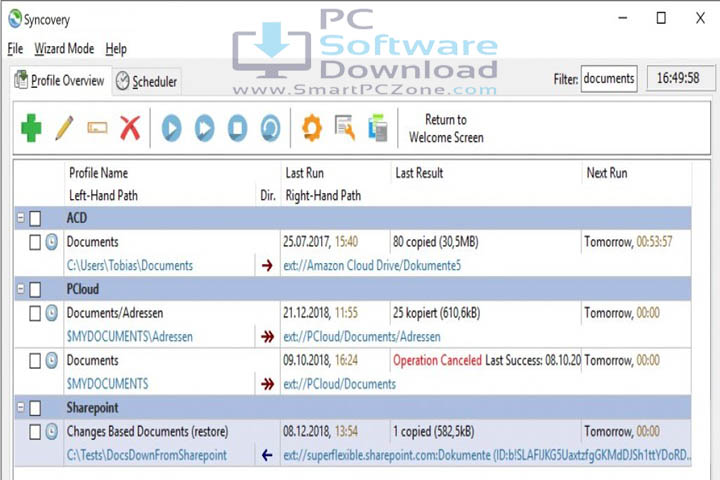Open the File menu
This screenshot has height=480, width=720.
pos(15,48)
